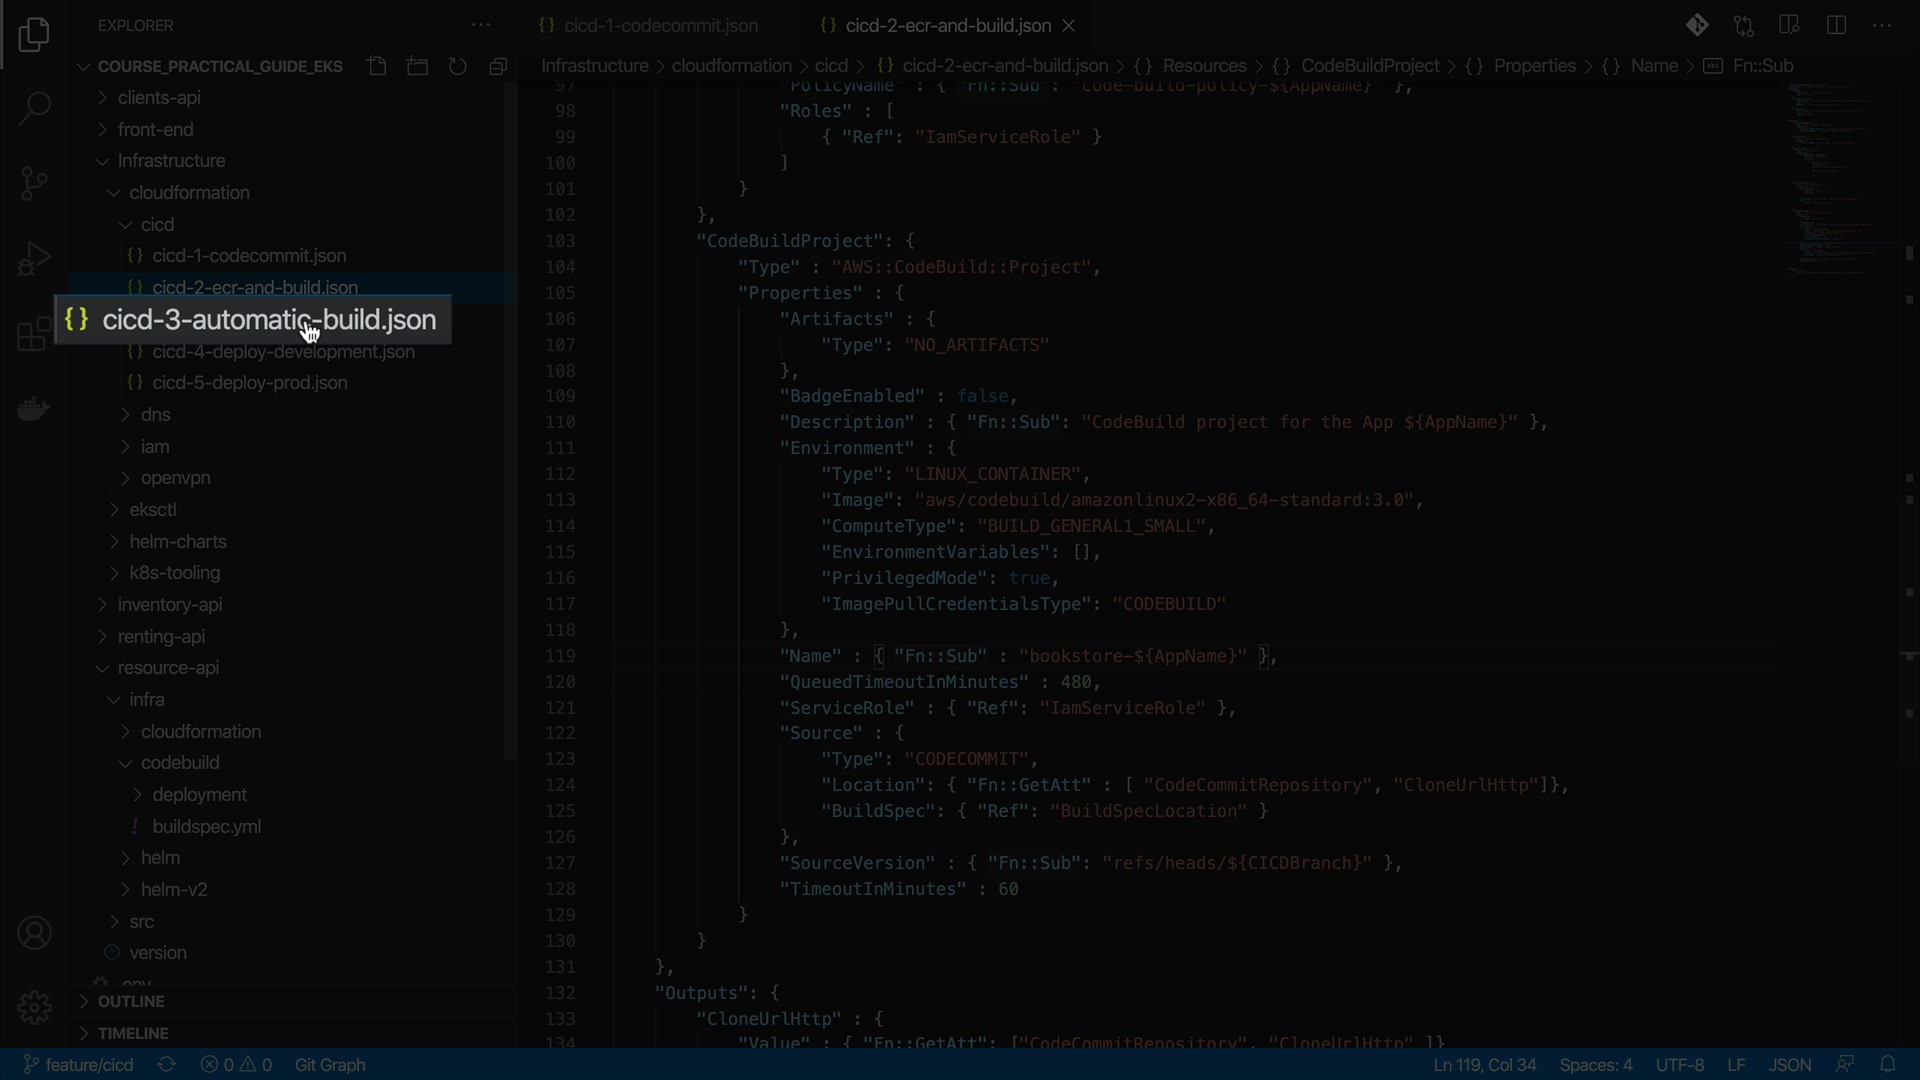
Task: Expand the helm-charts folder
Action: pyautogui.click(x=177, y=541)
